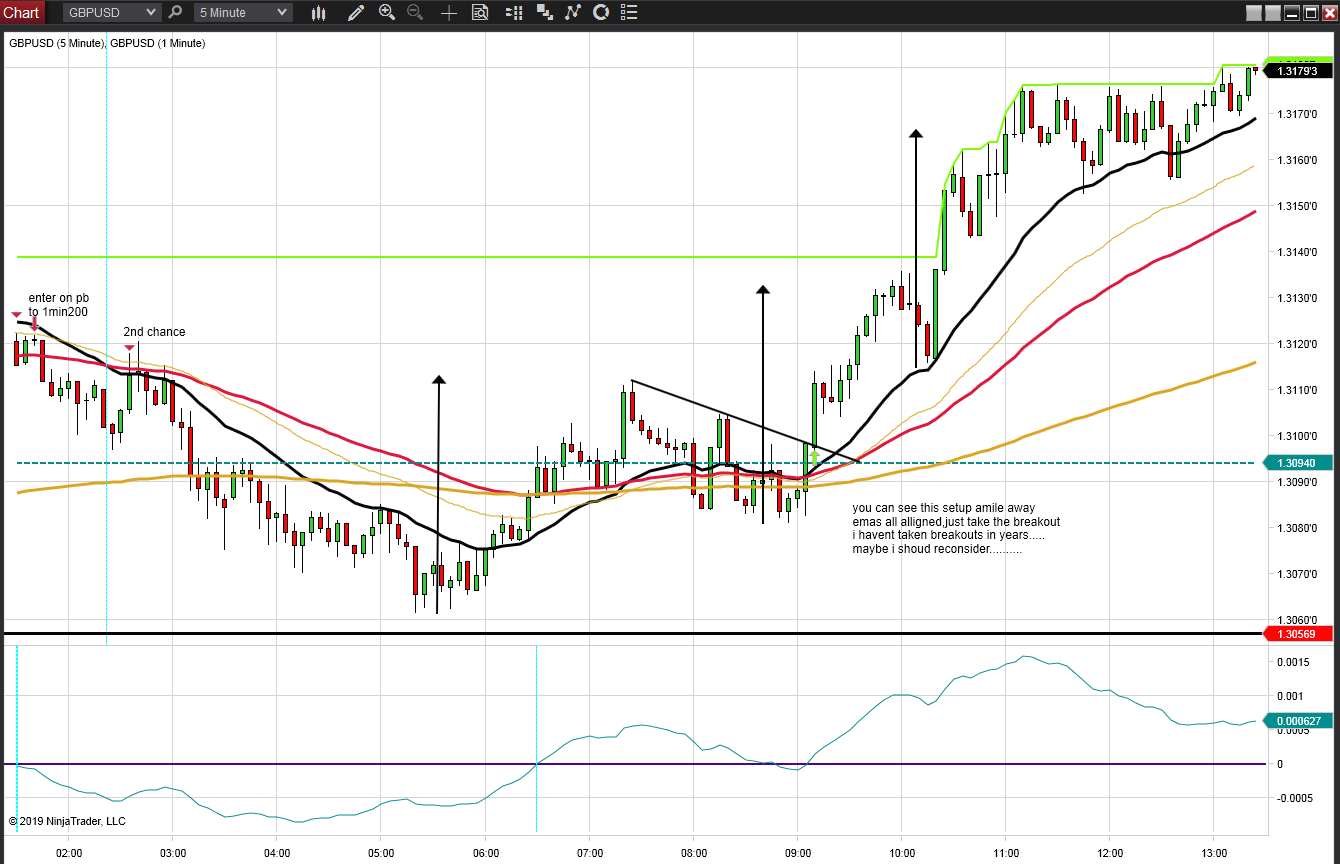1340x864 pixels.
Task: Open chart Properties list icon
Action: [630, 13]
